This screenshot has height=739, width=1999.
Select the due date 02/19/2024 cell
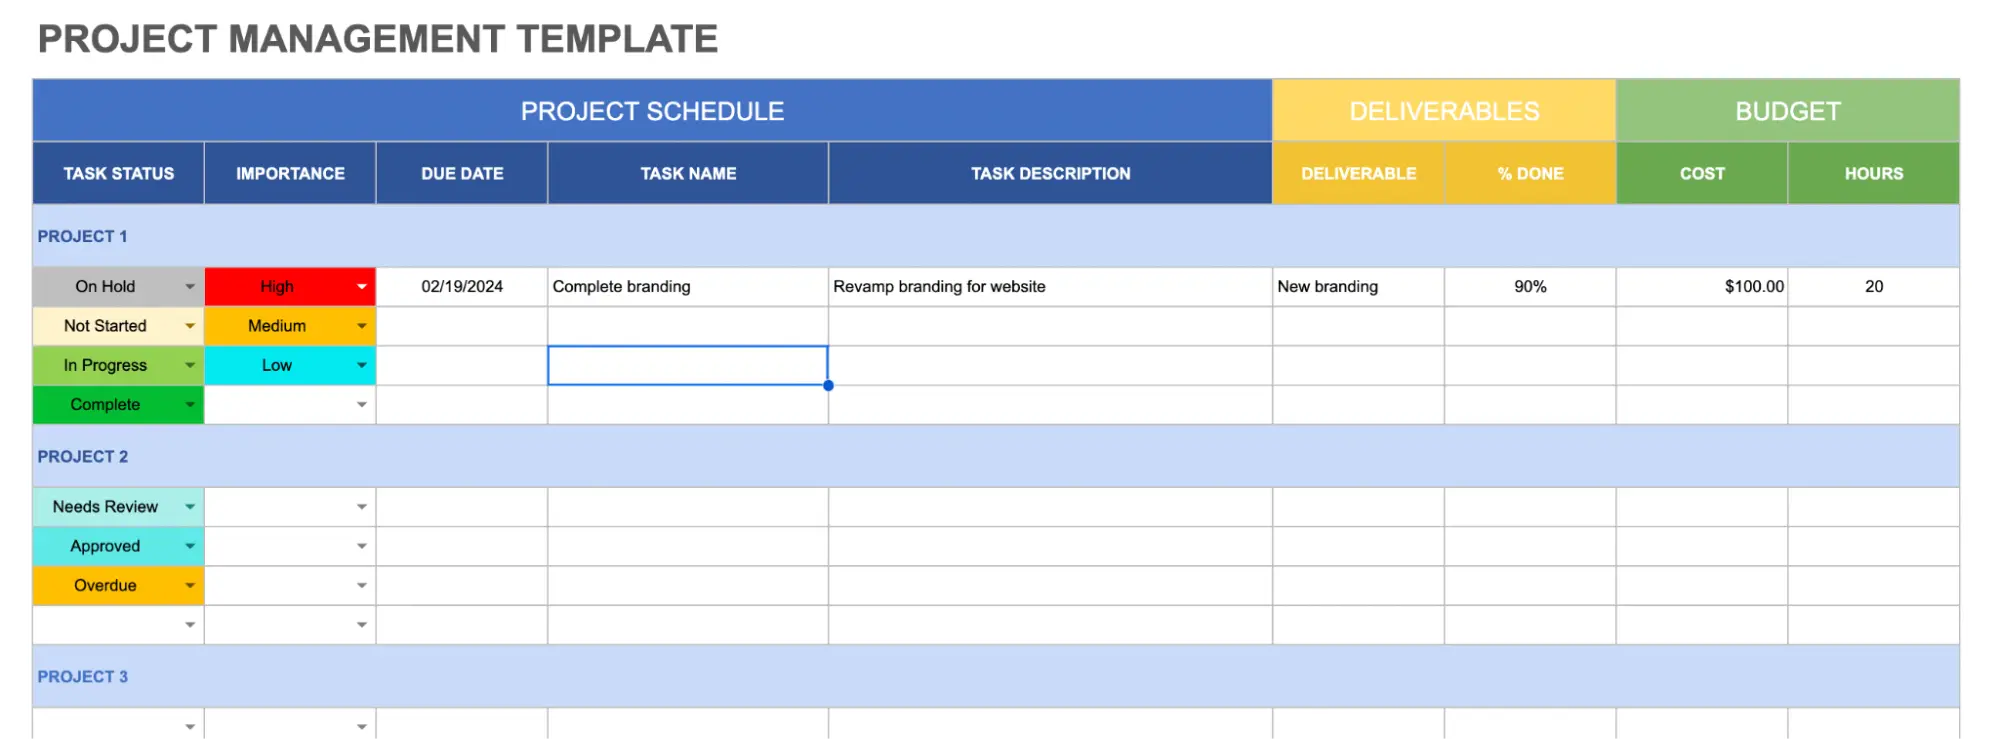click(462, 286)
